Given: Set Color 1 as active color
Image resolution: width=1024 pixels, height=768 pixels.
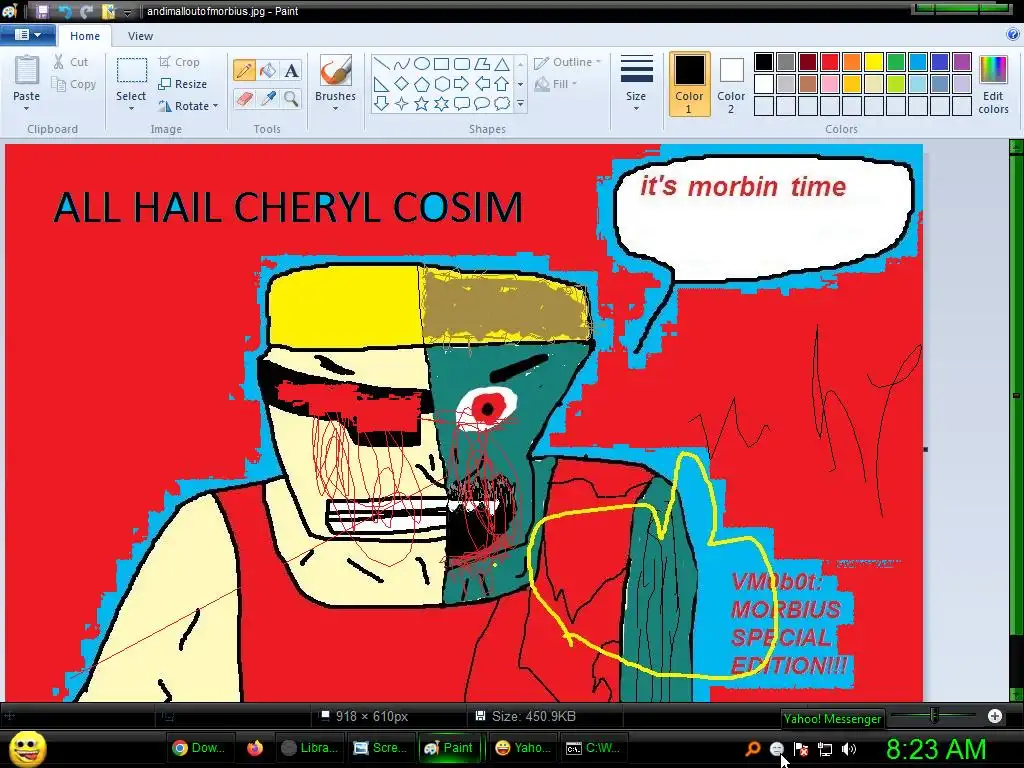Looking at the screenshot, I should 689,84.
